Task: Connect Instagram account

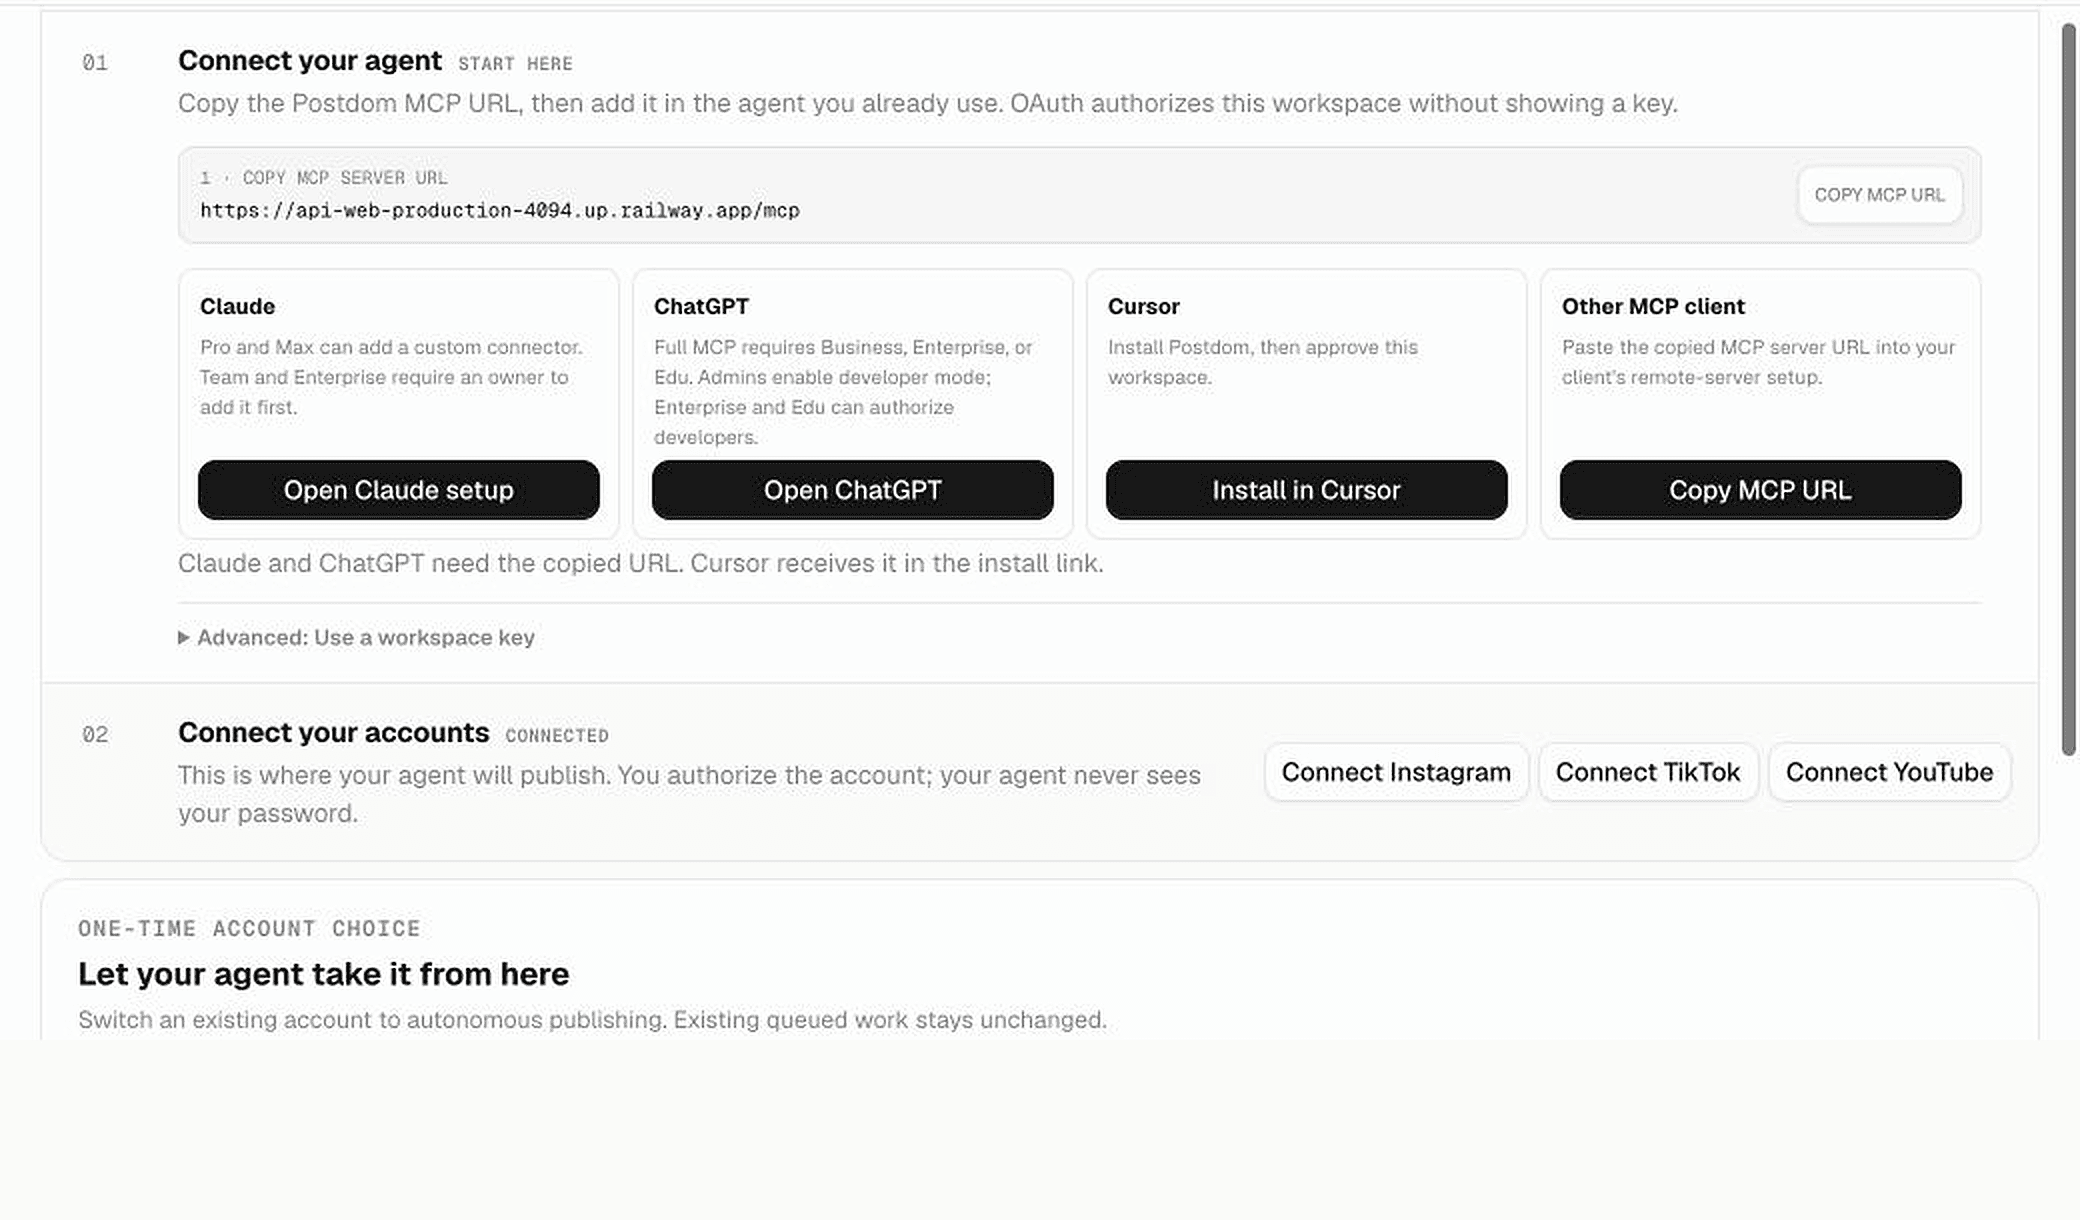Action: coord(1396,772)
